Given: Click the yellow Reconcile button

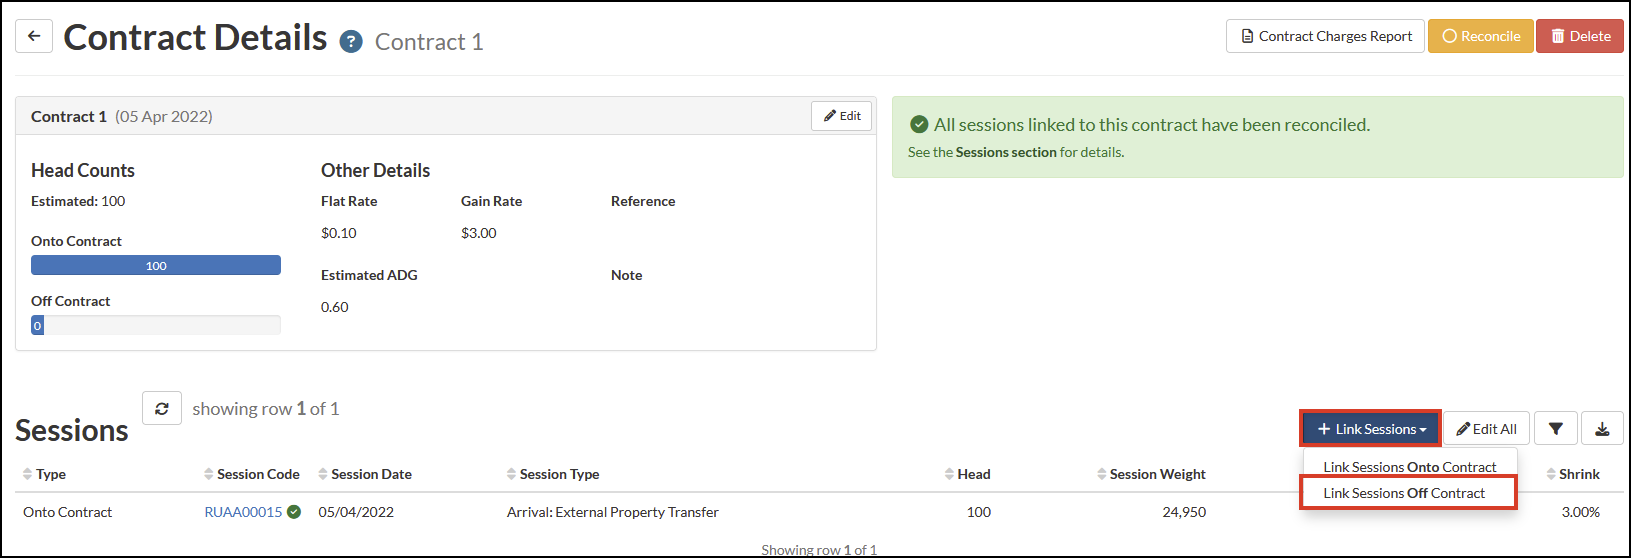Looking at the screenshot, I should coord(1480,36).
